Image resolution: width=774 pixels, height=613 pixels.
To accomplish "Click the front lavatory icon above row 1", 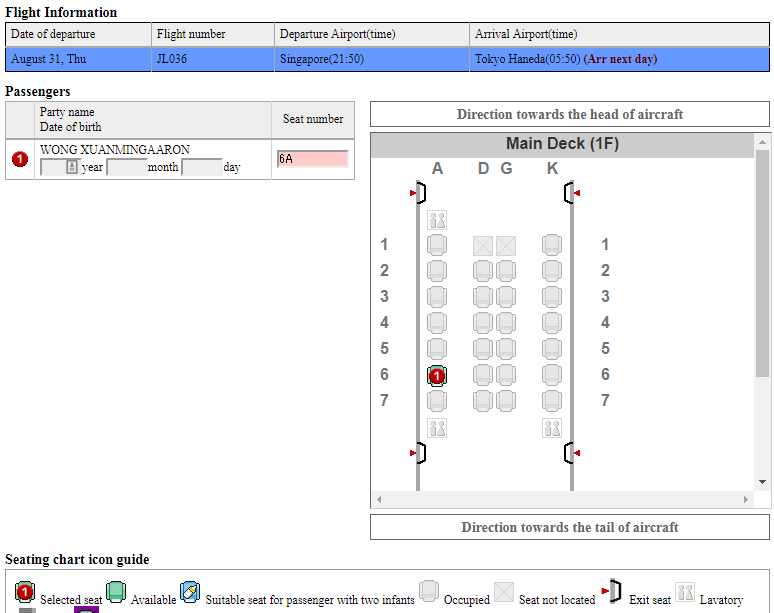I will click(x=437, y=219).
